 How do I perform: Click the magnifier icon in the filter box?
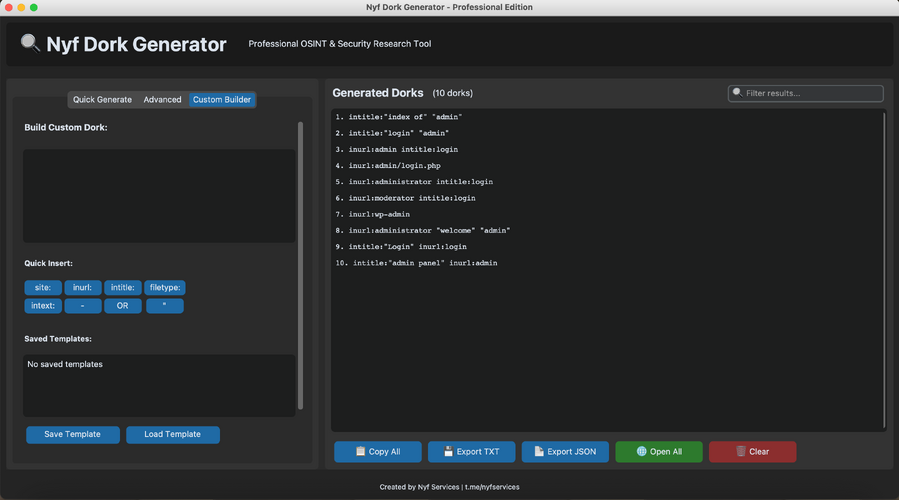[738, 93]
